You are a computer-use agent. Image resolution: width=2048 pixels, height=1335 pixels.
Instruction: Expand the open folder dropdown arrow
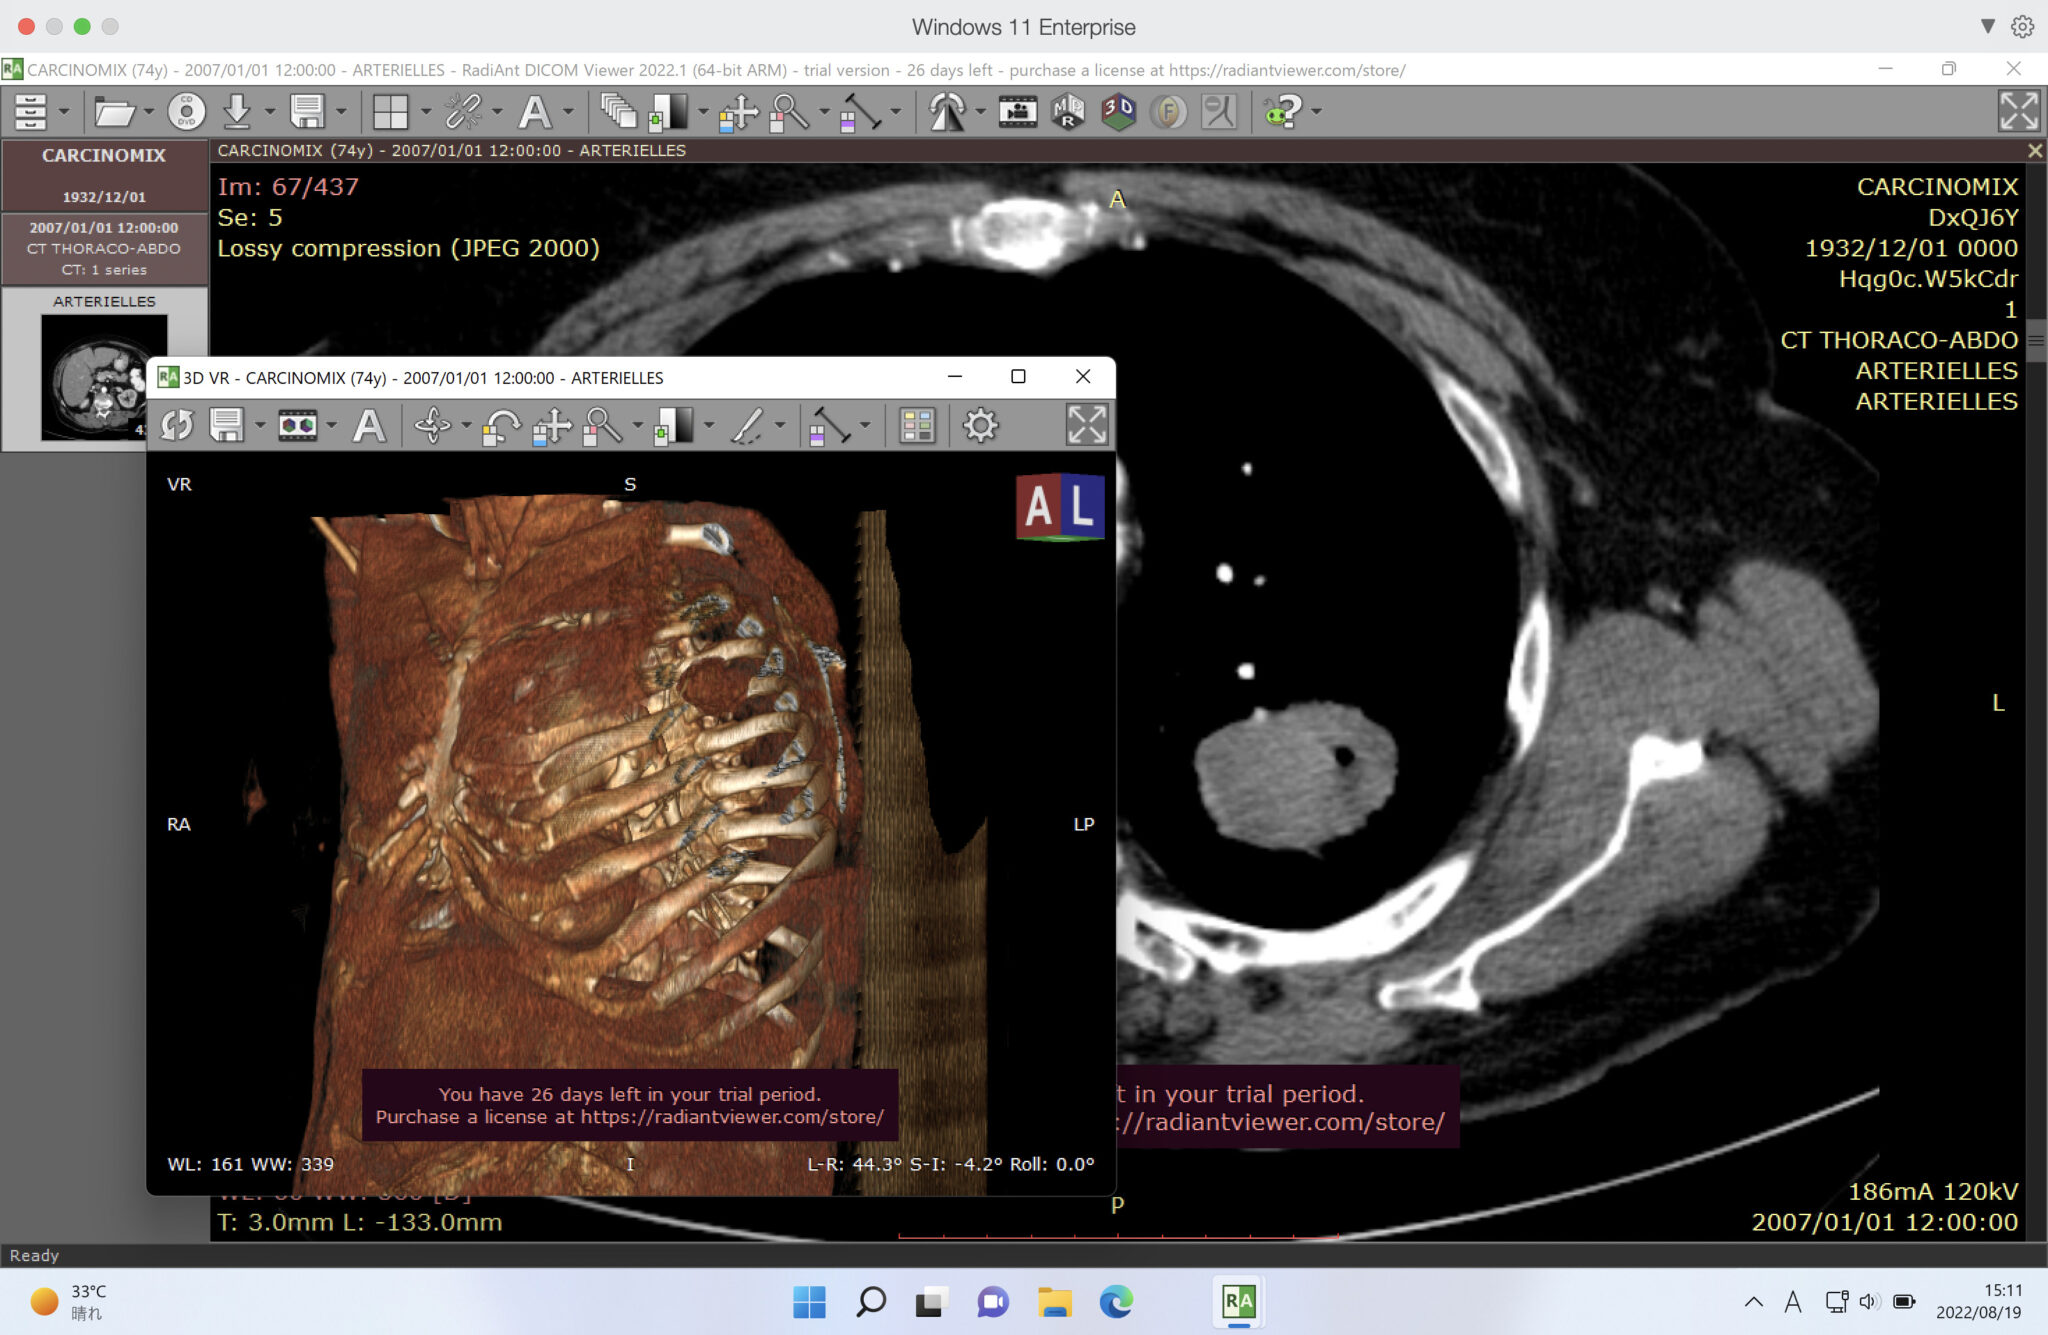click(x=148, y=112)
